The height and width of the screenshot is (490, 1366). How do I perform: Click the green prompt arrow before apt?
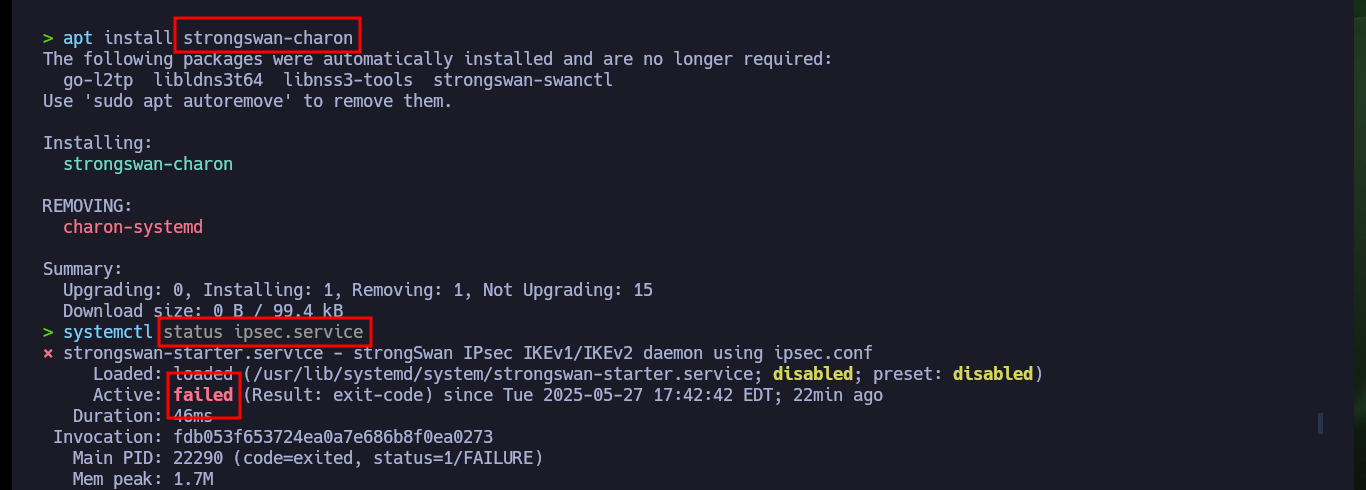(48, 38)
